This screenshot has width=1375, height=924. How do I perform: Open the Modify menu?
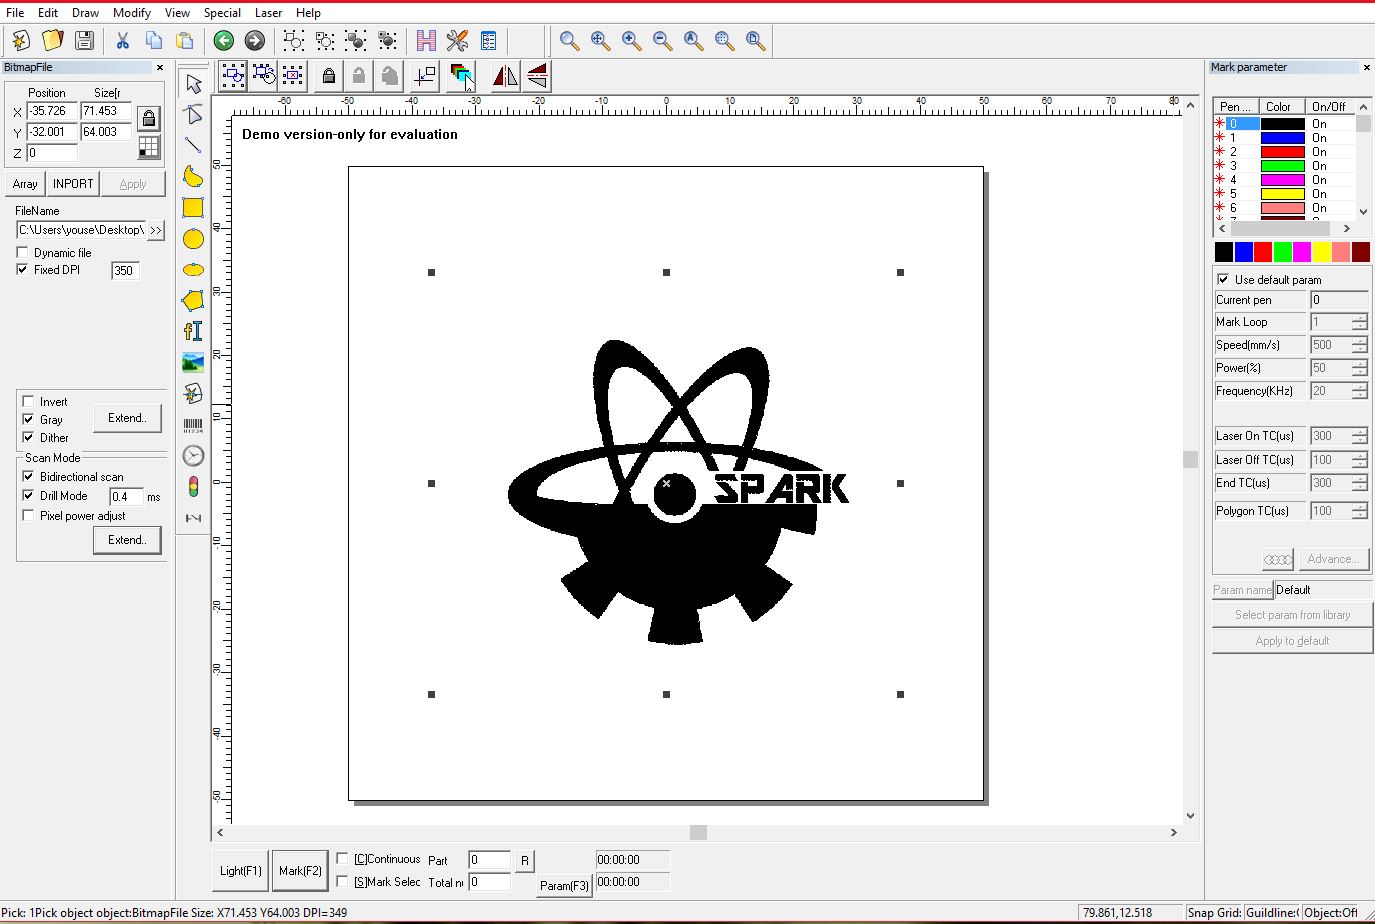pos(131,13)
